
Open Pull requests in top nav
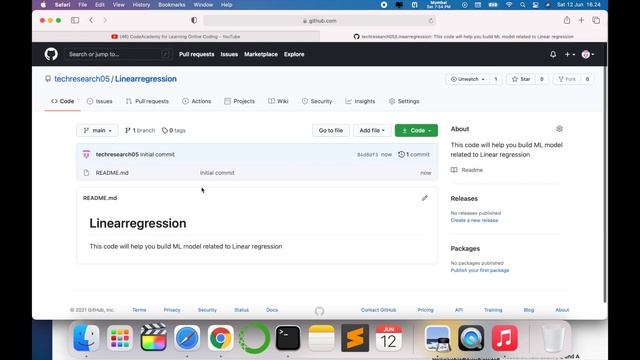[196, 54]
